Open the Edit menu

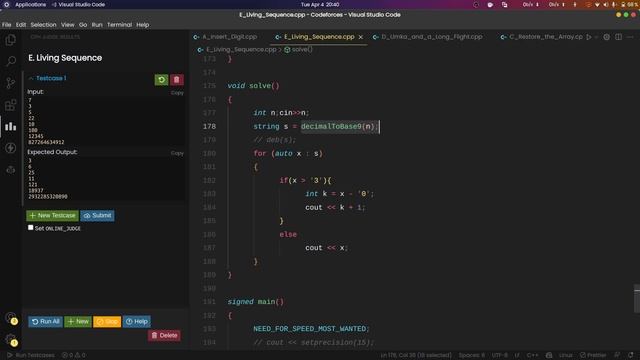[21, 24]
